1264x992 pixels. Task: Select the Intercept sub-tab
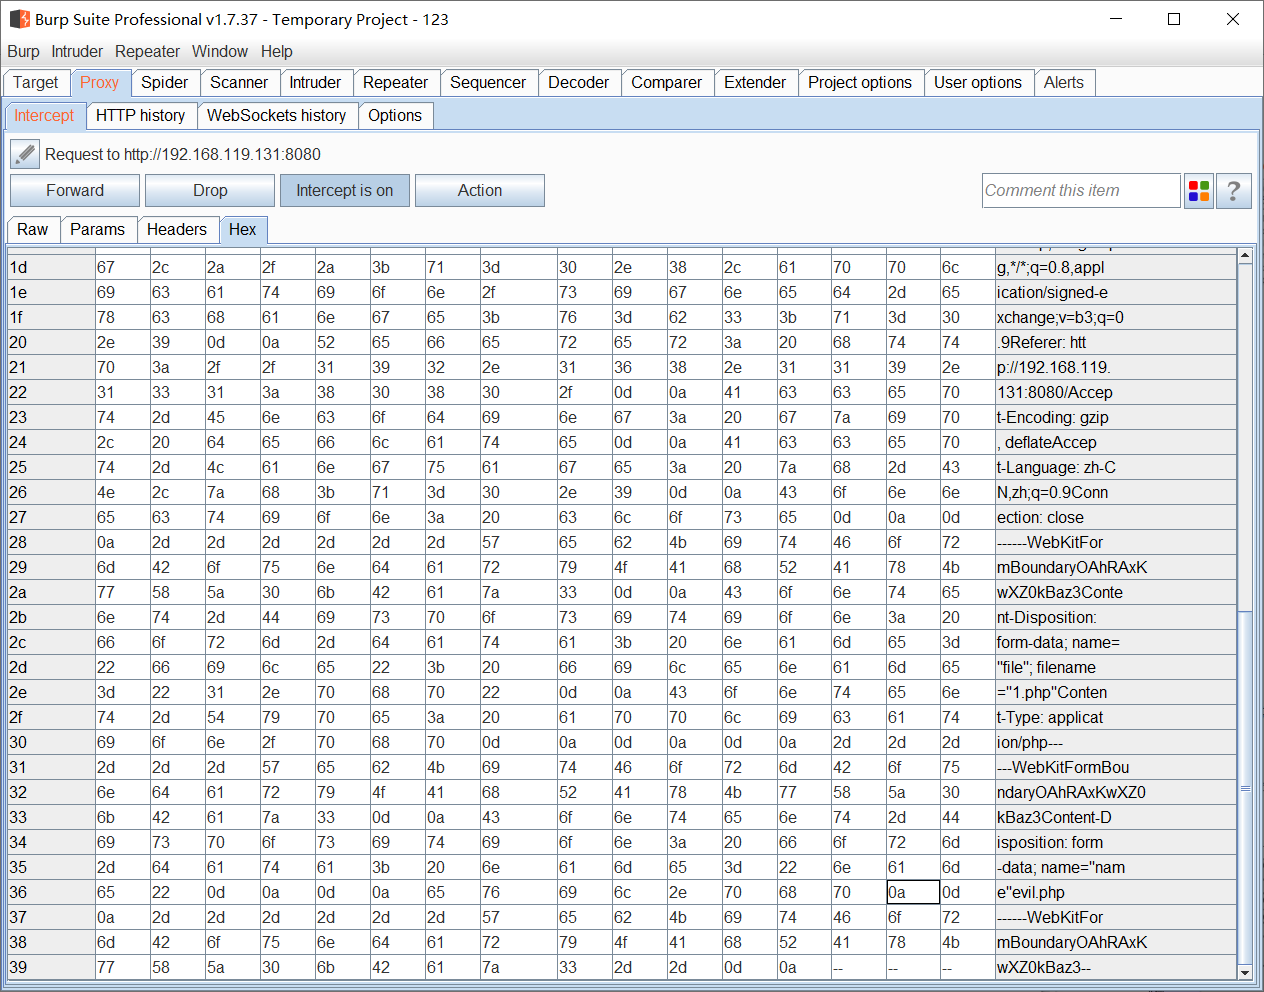44,116
